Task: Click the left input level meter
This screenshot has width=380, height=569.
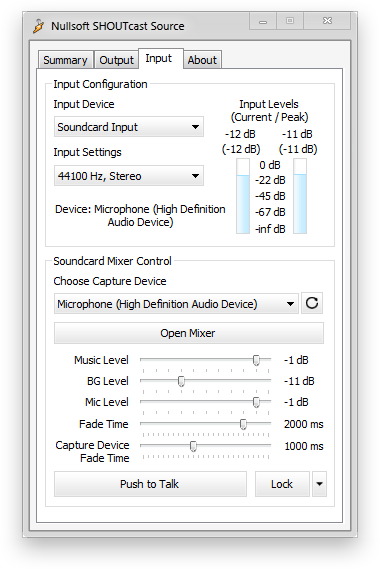Action: [243, 196]
